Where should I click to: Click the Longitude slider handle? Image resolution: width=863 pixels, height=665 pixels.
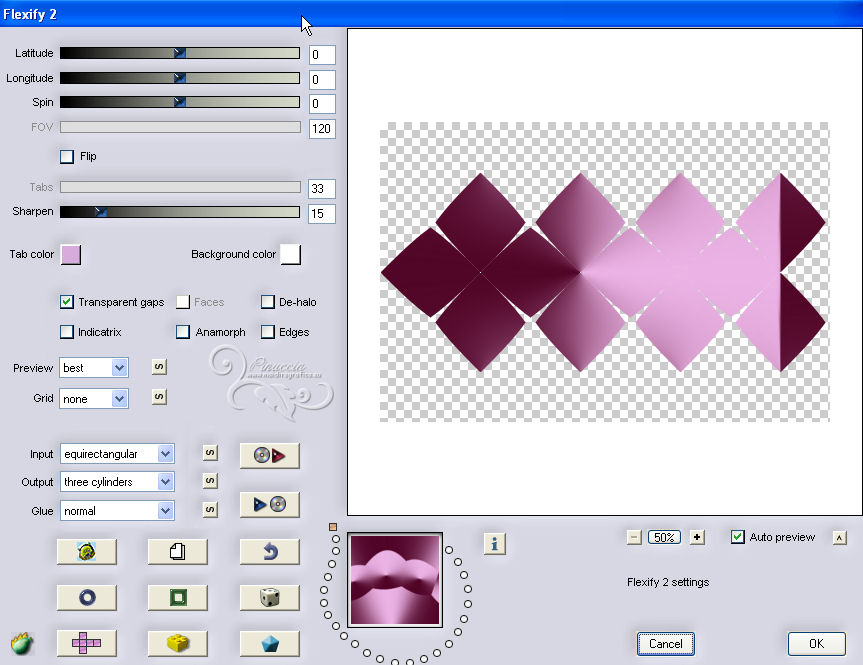pyautogui.click(x=179, y=78)
